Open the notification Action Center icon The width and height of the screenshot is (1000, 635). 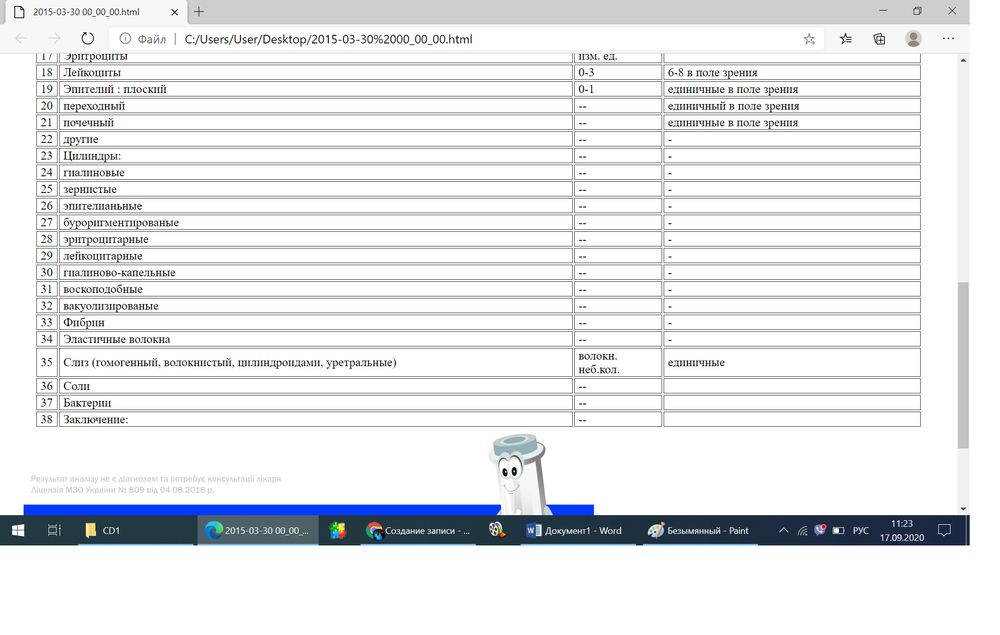944,531
